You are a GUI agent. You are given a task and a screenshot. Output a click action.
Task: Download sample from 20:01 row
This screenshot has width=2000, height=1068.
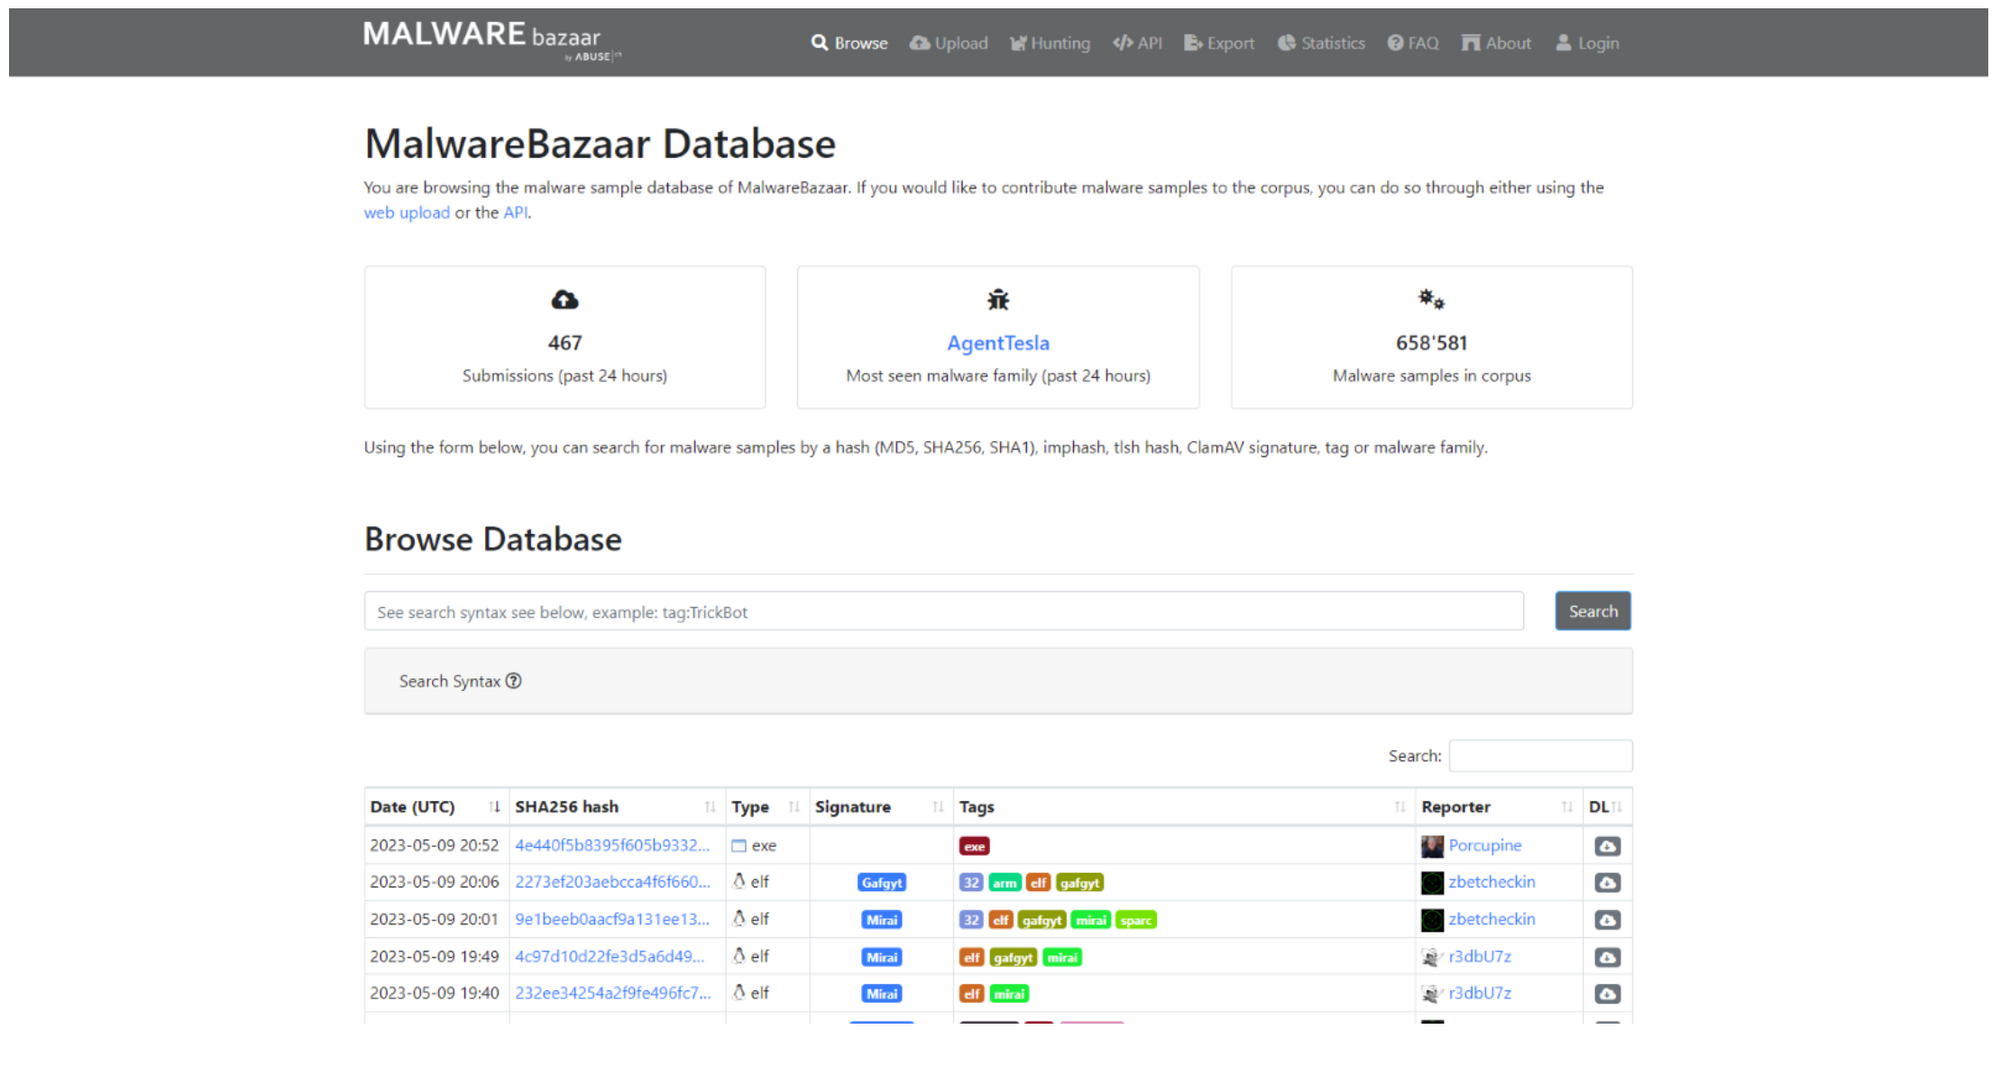[x=1607, y=920]
